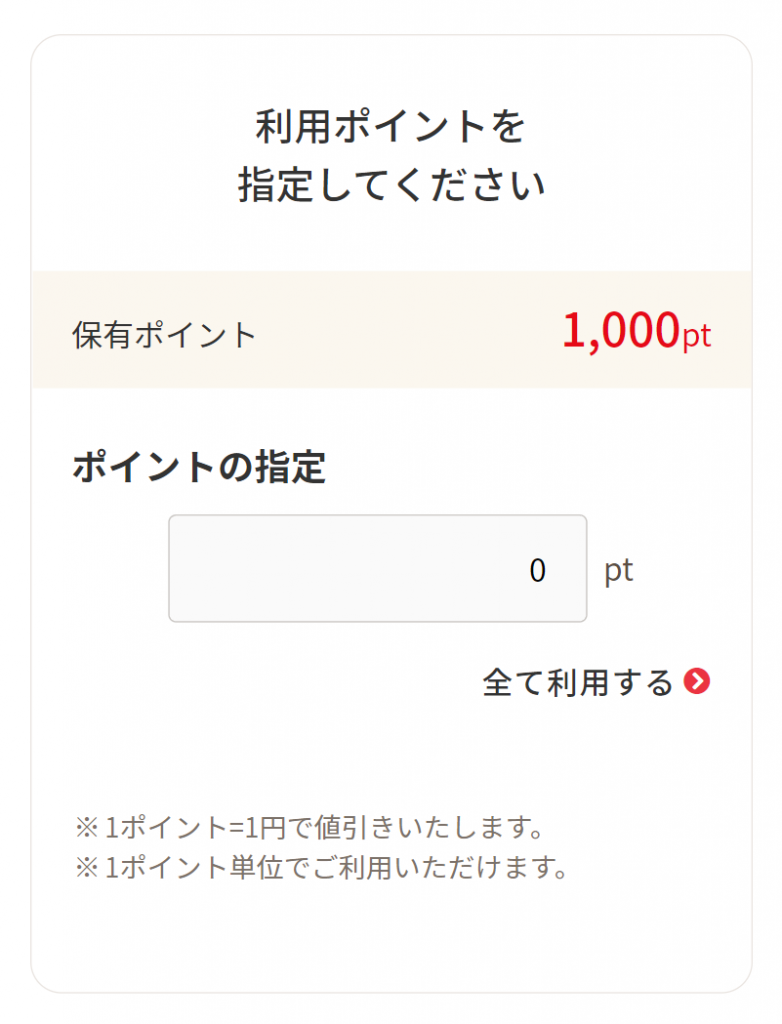
Task: Focus the point amount input field
Action: click(378, 568)
